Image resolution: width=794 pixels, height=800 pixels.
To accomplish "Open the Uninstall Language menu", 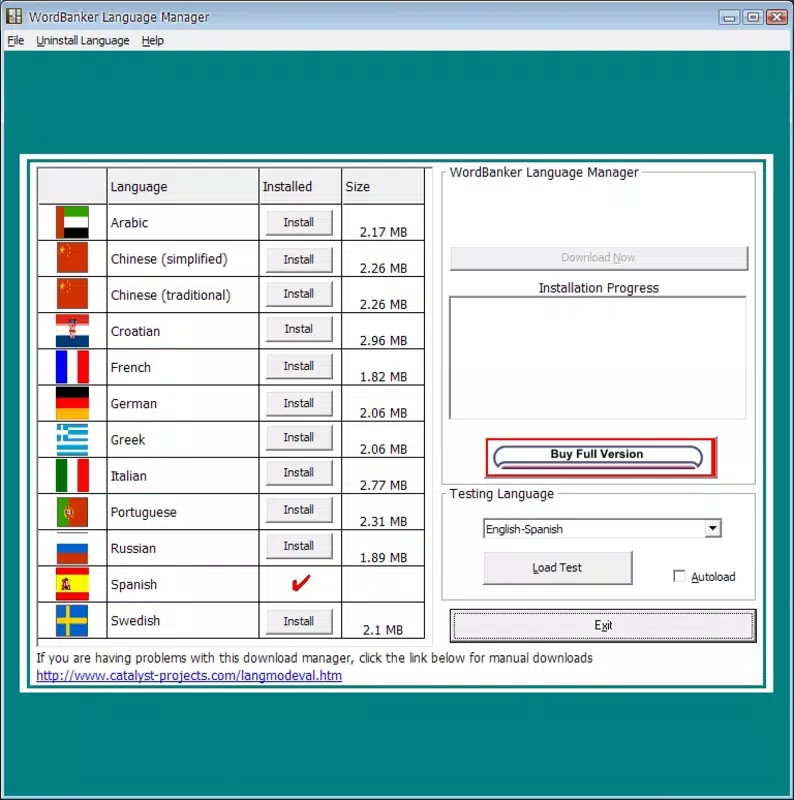I will point(83,40).
